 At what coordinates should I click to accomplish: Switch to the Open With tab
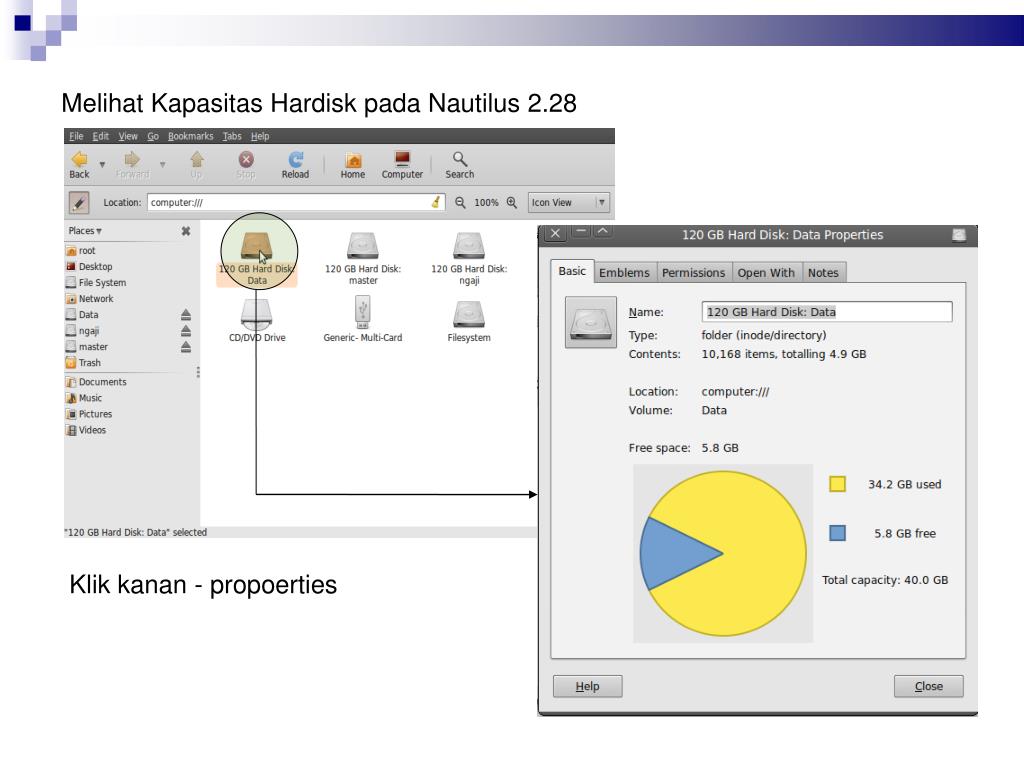(766, 272)
